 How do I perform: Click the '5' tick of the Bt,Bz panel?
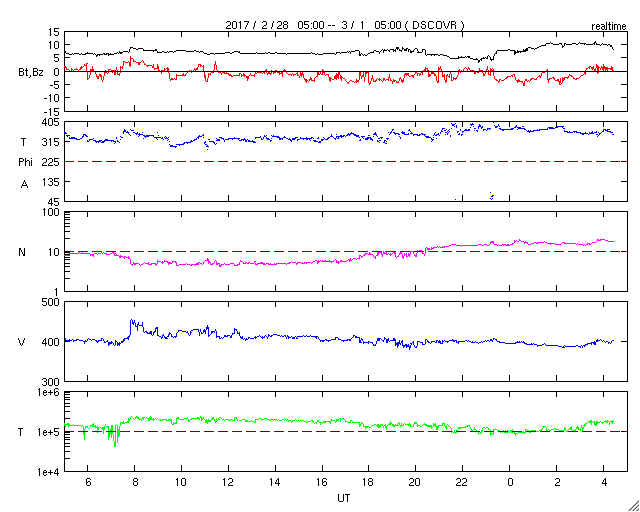56,58
